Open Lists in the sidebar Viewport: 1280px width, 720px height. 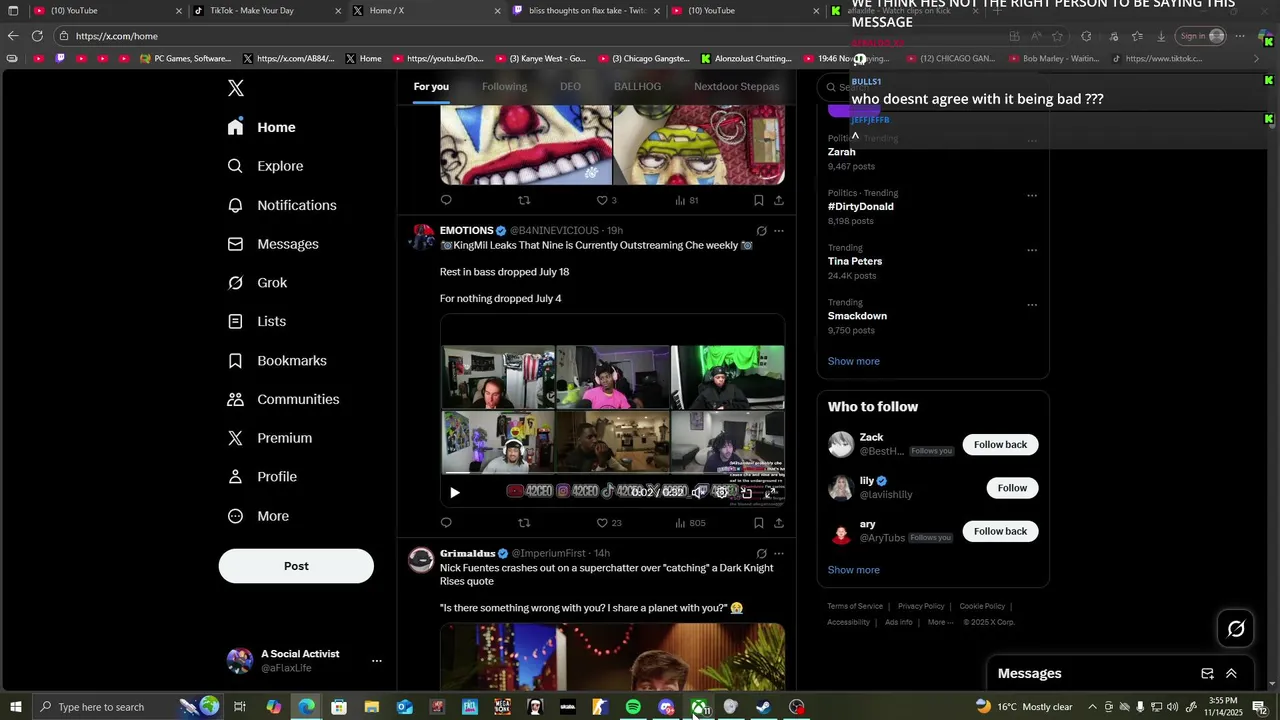(x=257, y=321)
